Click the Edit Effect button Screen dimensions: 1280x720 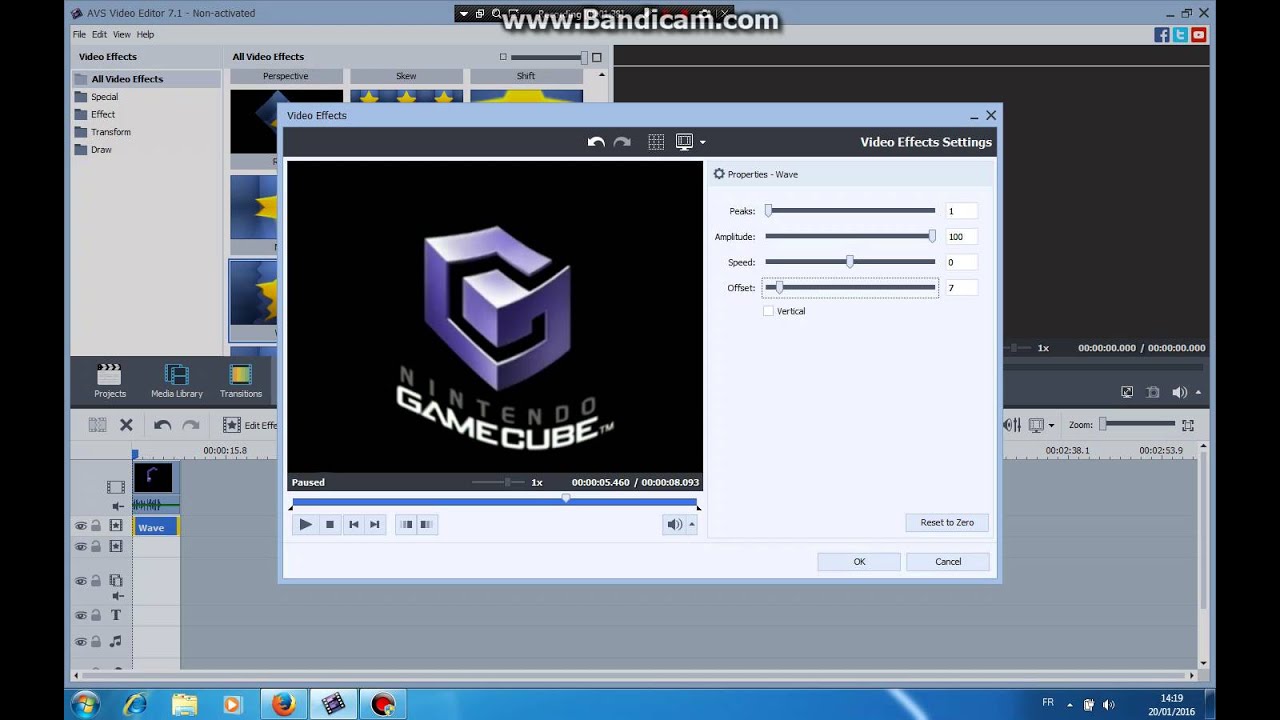click(250, 425)
